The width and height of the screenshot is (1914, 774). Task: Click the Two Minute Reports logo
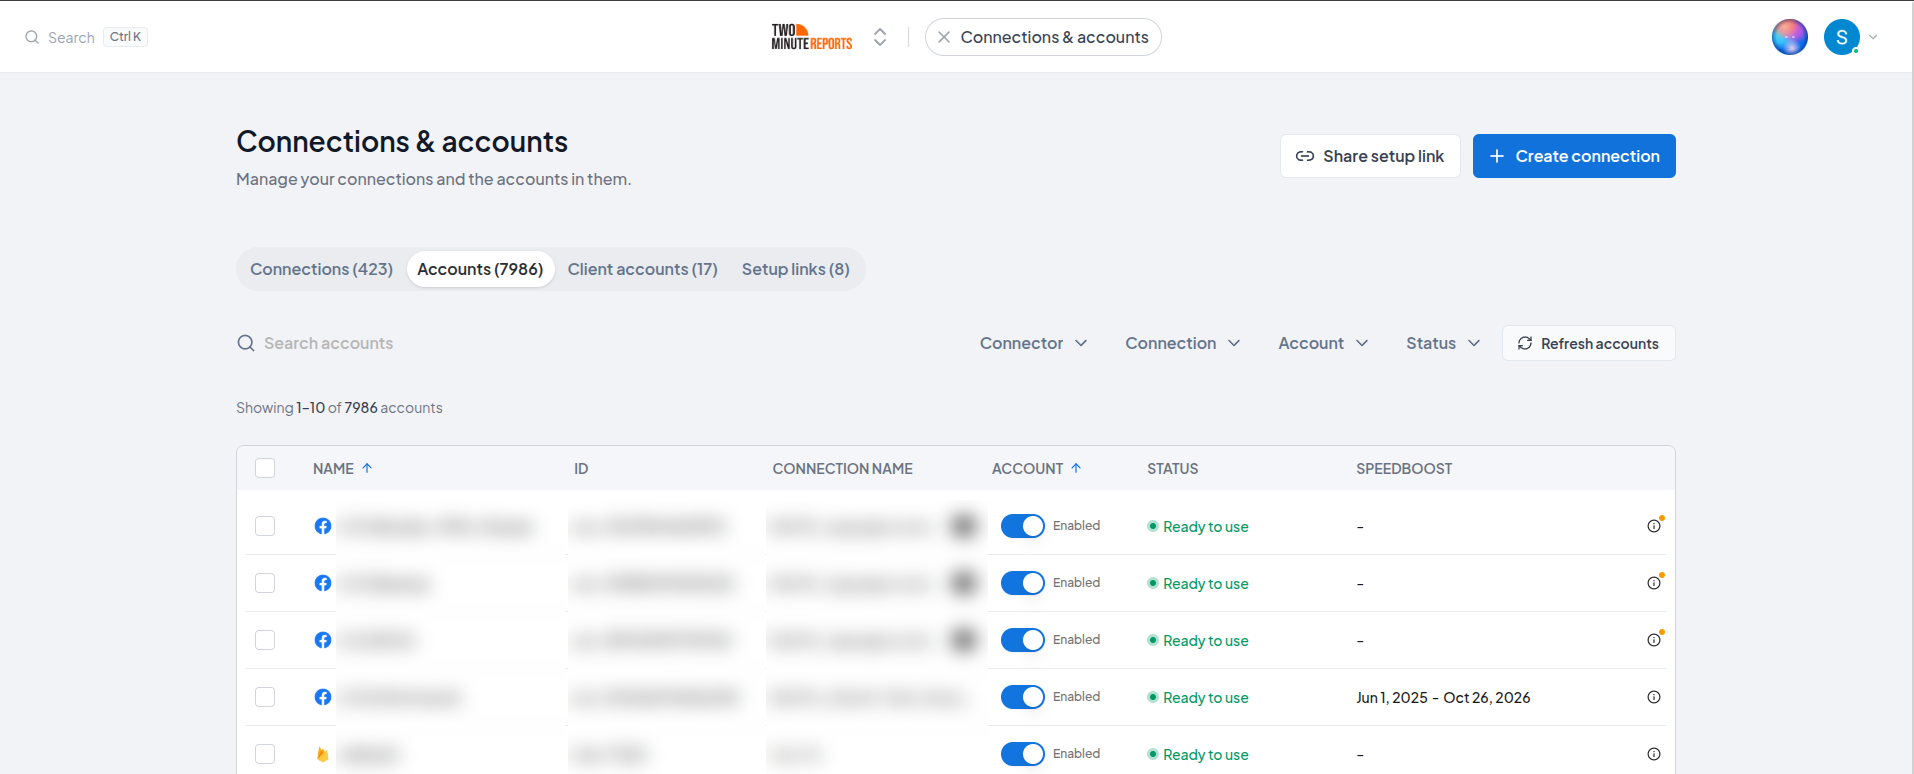click(811, 37)
